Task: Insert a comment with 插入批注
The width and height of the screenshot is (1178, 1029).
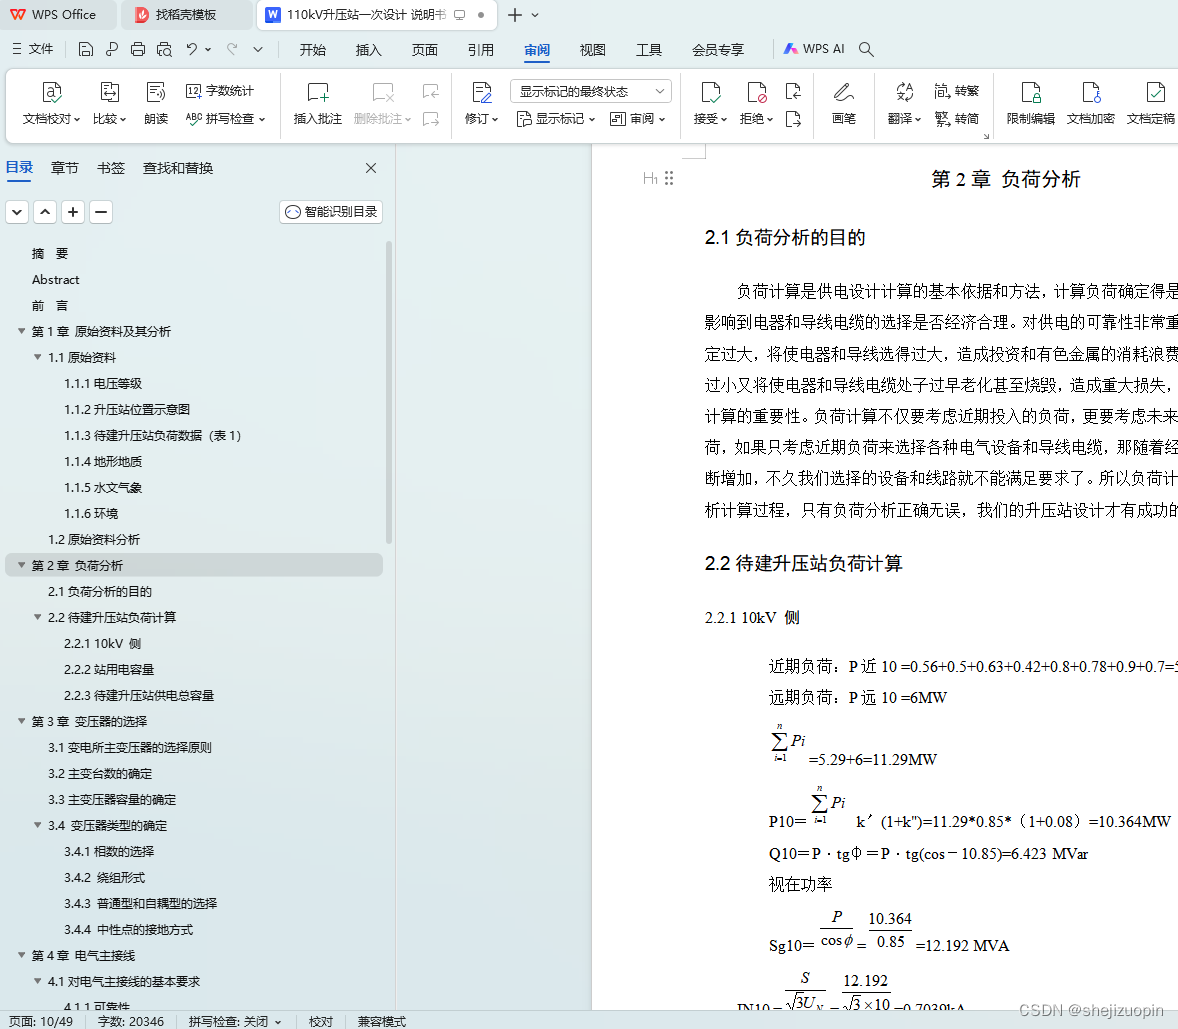Action: 318,103
